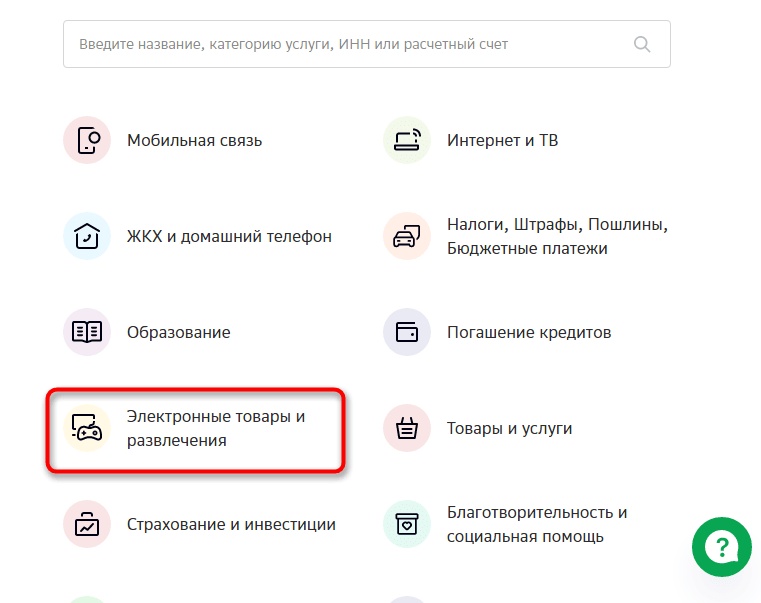Click the heart box icon for Благотворительность
This screenshot has height=603, width=761.
407,524
